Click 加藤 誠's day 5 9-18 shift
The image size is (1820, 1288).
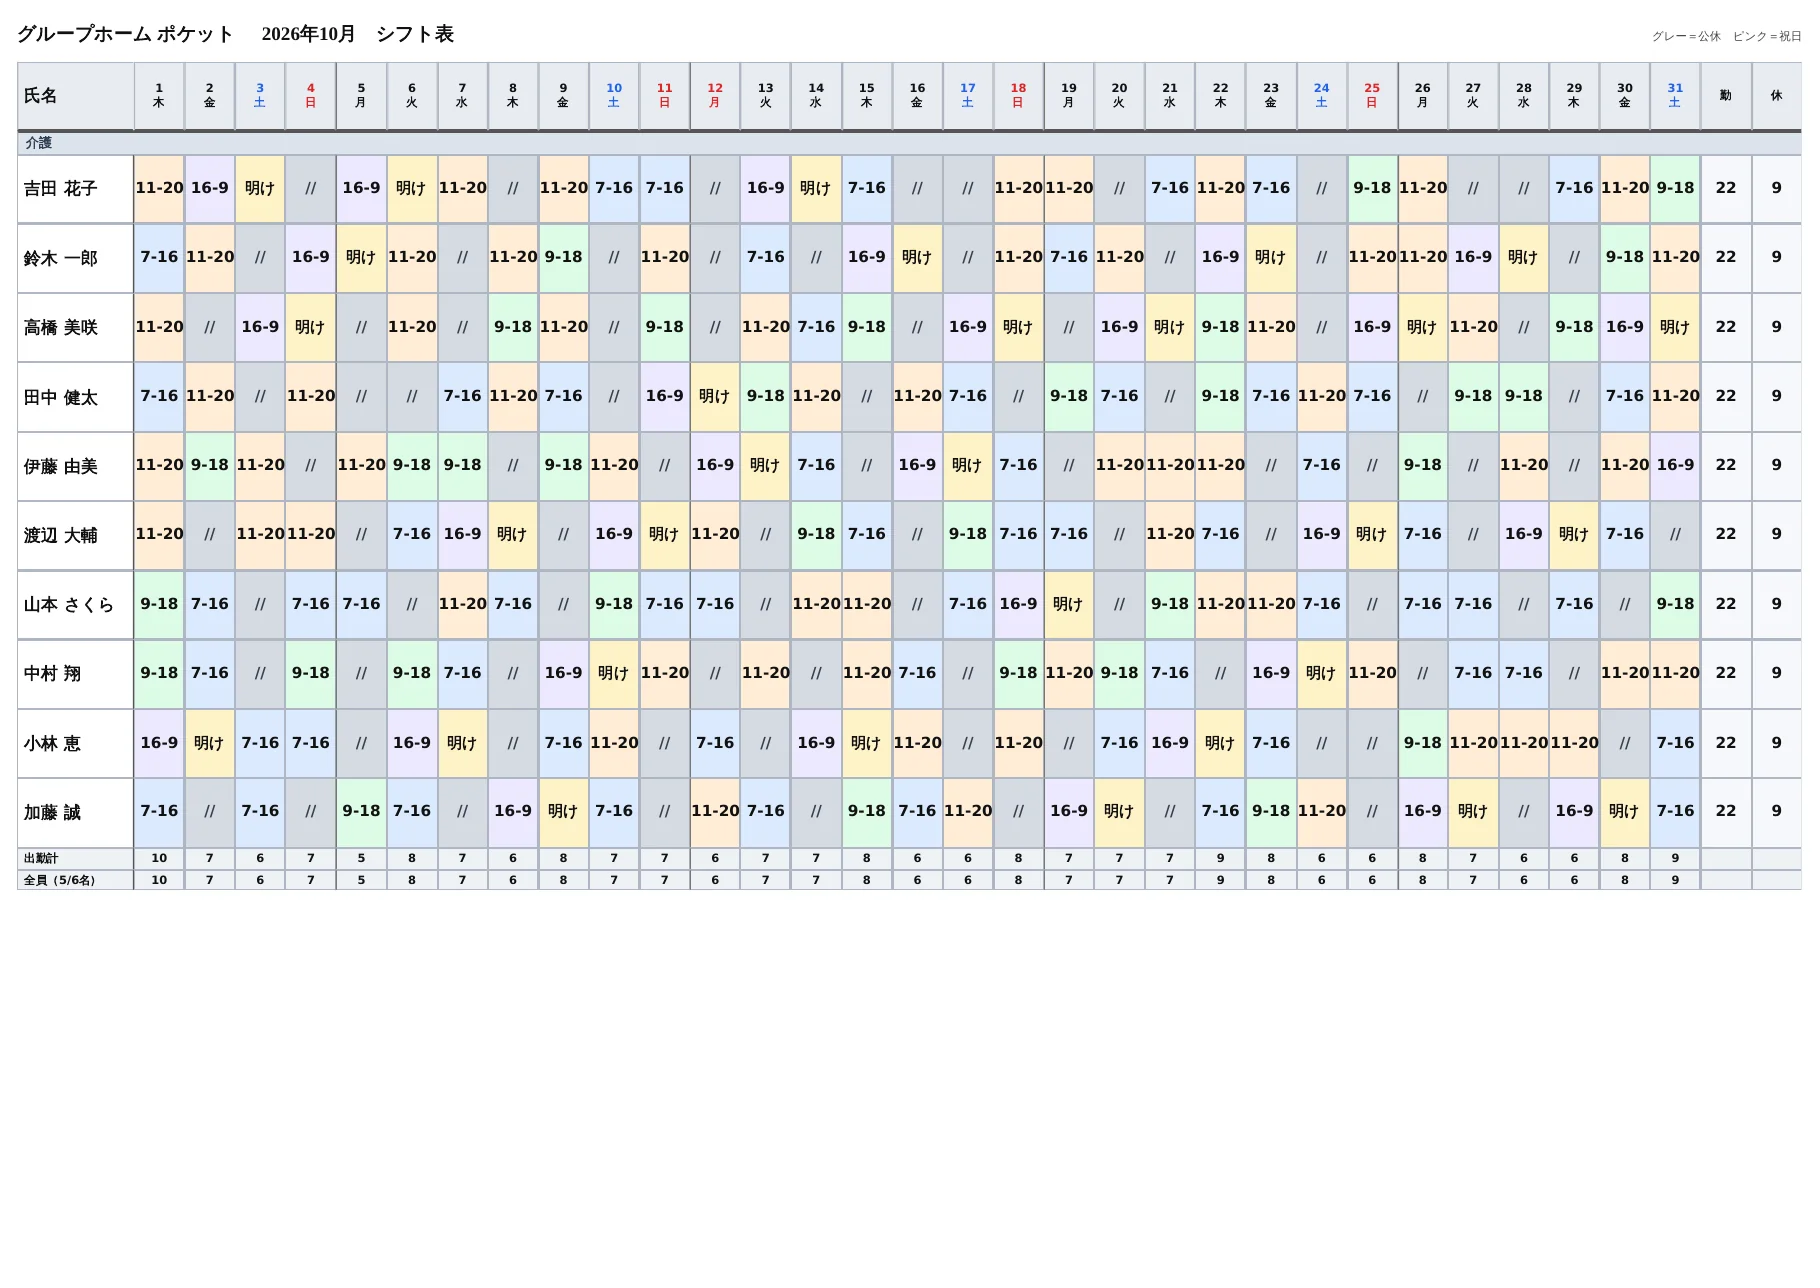coord(361,811)
